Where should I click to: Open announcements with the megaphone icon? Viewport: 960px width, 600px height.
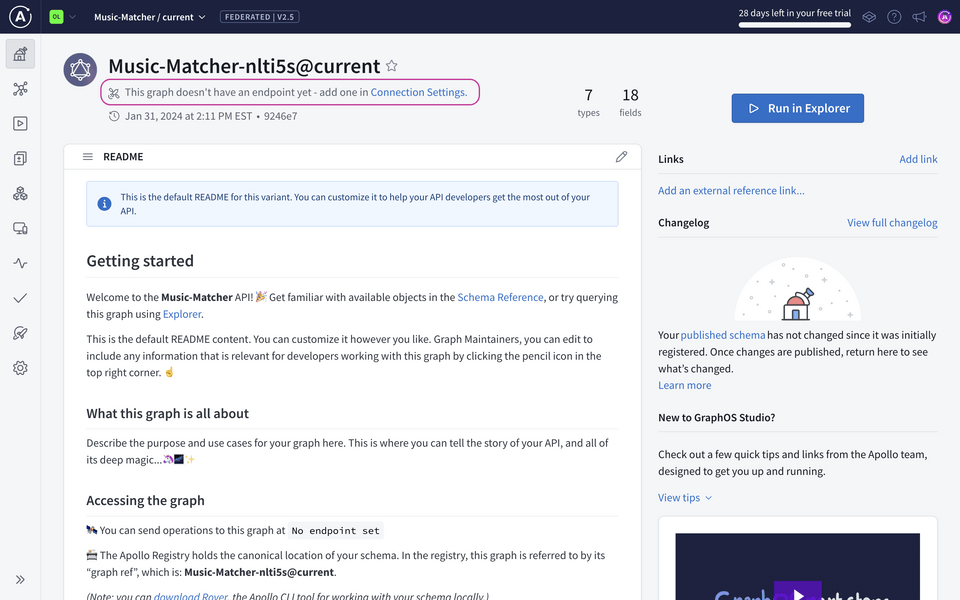coord(918,16)
